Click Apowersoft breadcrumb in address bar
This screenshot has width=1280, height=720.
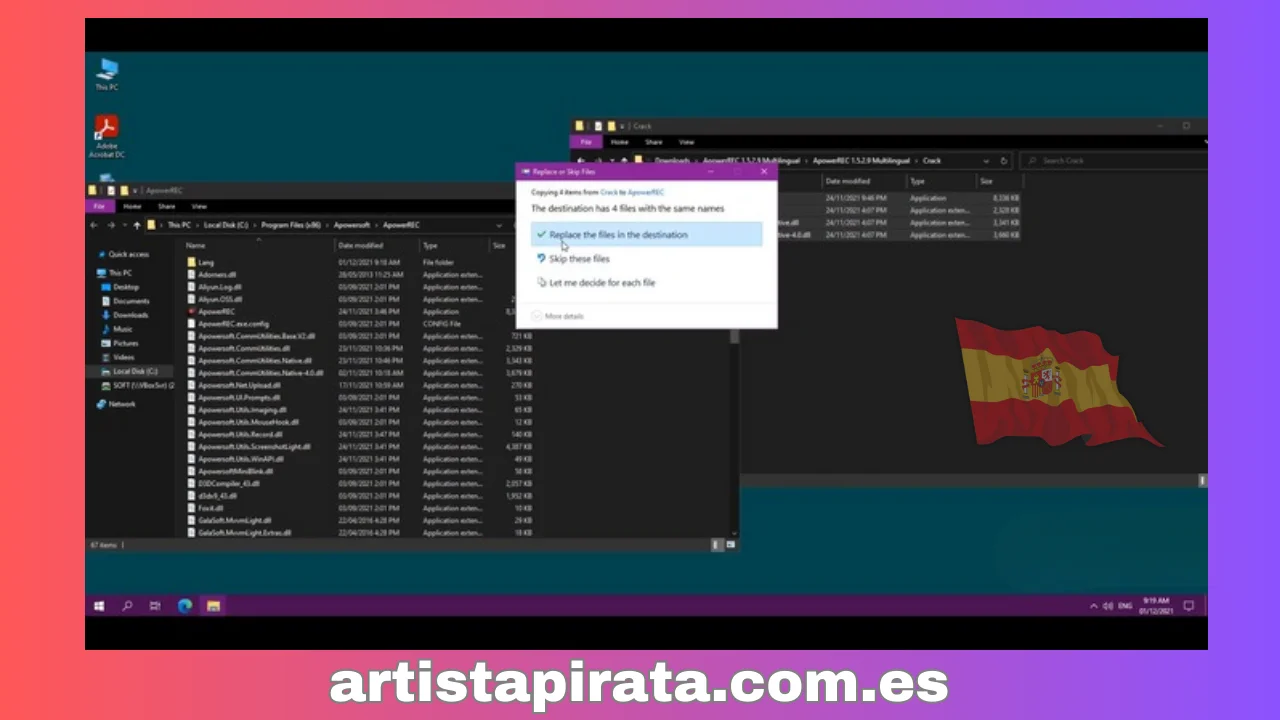352,225
